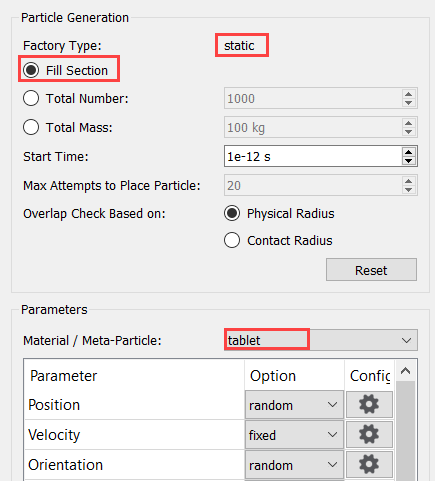Select the Total Number radio option
The height and width of the screenshot is (481, 435).
[x=31, y=98]
